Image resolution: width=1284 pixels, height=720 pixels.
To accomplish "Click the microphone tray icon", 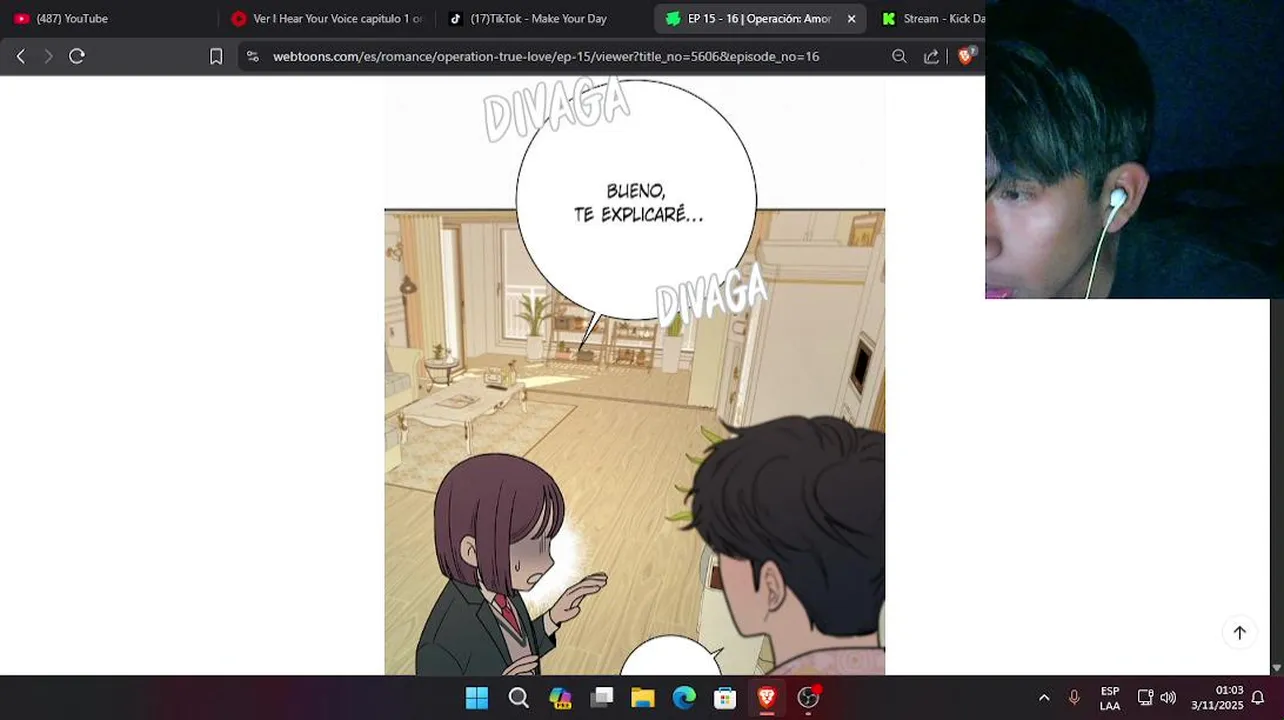I will (x=1075, y=698).
